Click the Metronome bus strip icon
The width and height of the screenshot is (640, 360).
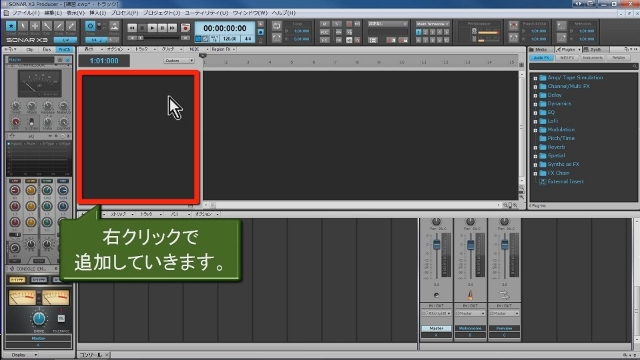click(x=470, y=295)
